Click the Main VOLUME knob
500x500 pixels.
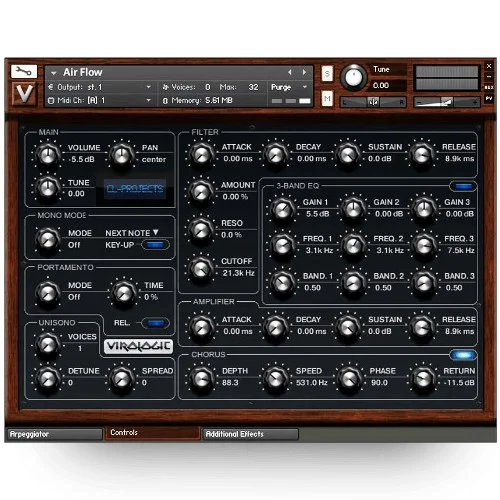point(48,154)
